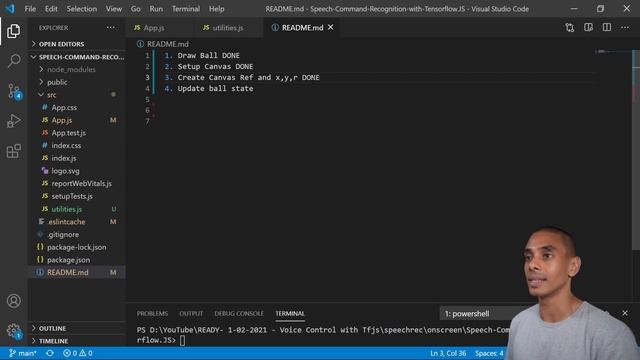Click the Synchronize Changes status icon
Image resolution: width=640 pixels, height=360 pixels.
point(50,353)
